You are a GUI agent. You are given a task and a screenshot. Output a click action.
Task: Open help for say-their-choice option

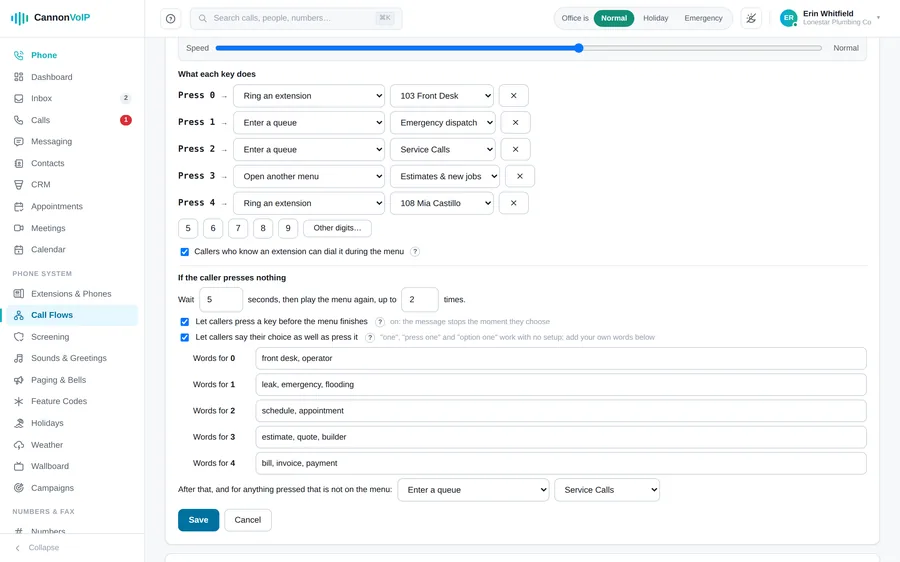coord(370,338)
